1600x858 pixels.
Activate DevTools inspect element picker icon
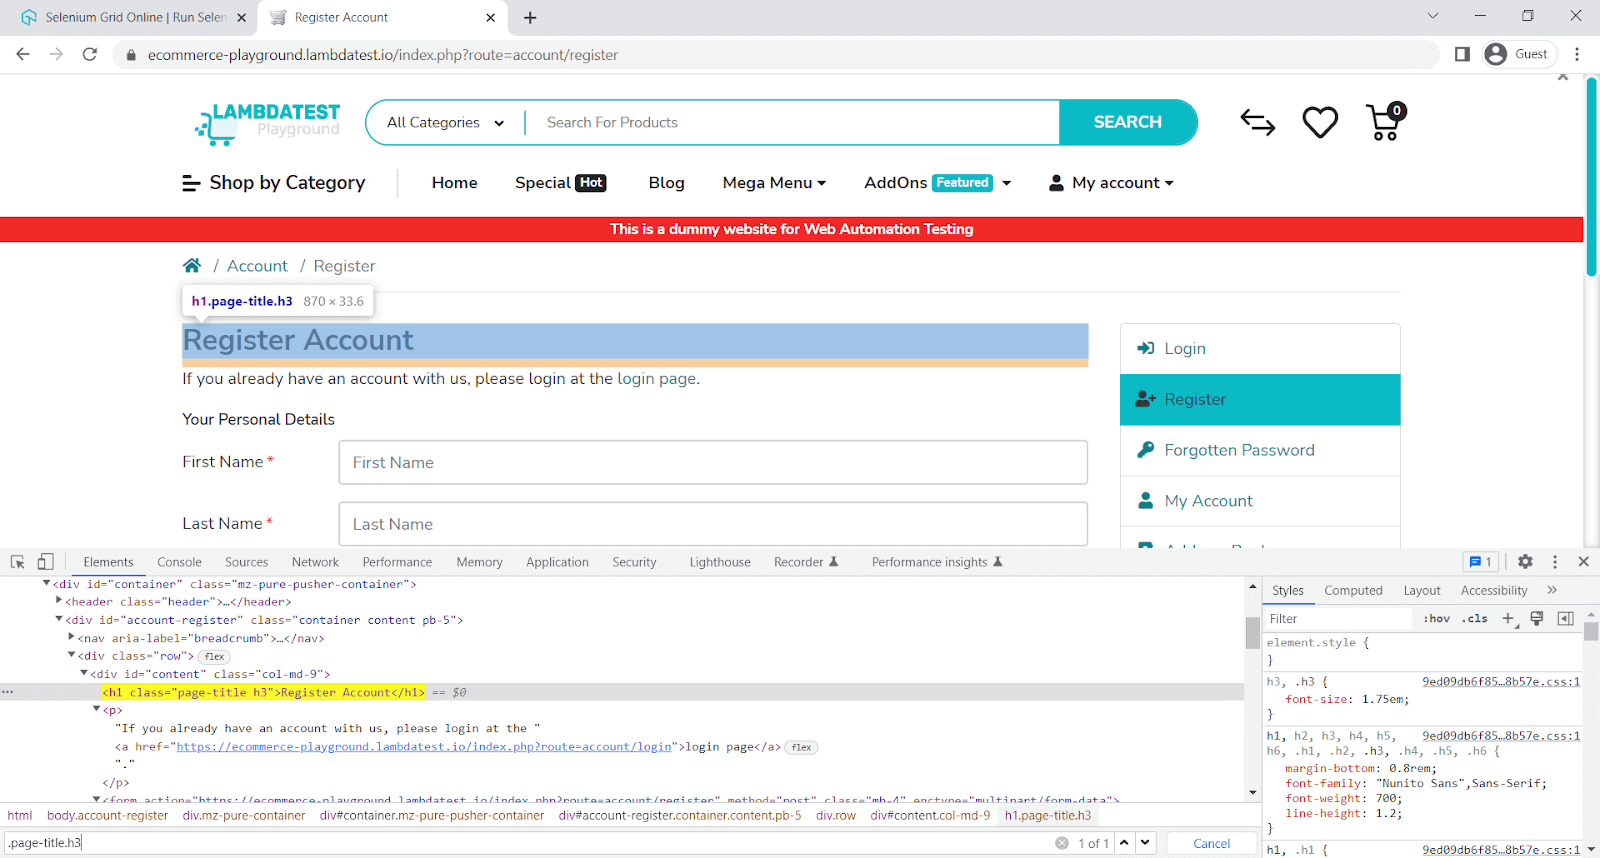click(x=18, y=562)
